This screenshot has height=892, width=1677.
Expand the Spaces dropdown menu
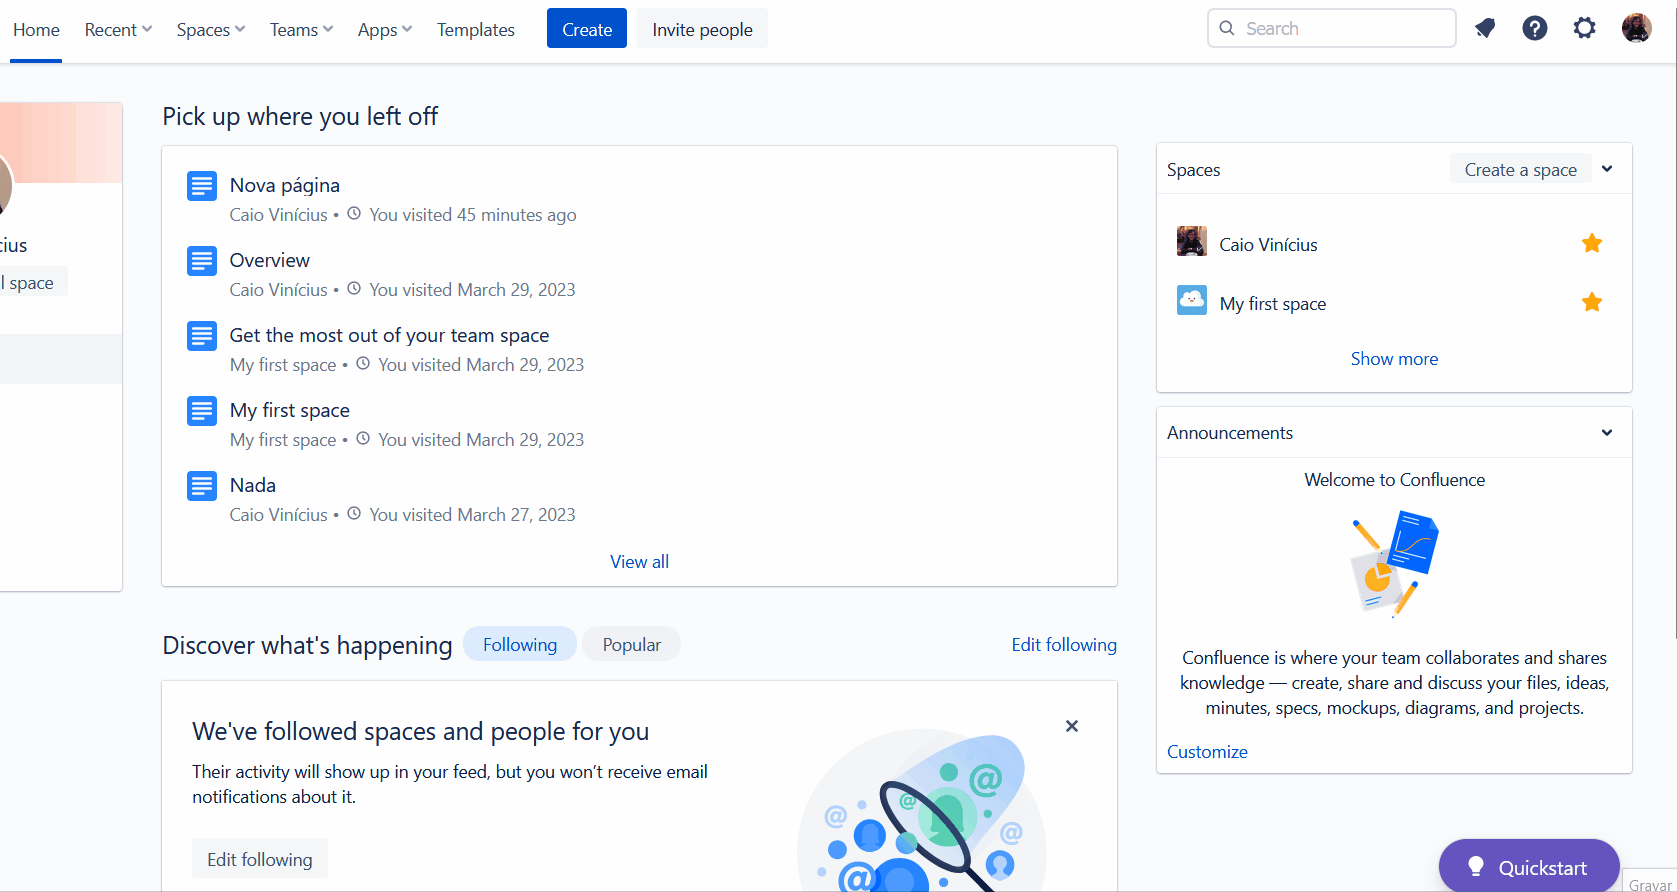point(210,30)
